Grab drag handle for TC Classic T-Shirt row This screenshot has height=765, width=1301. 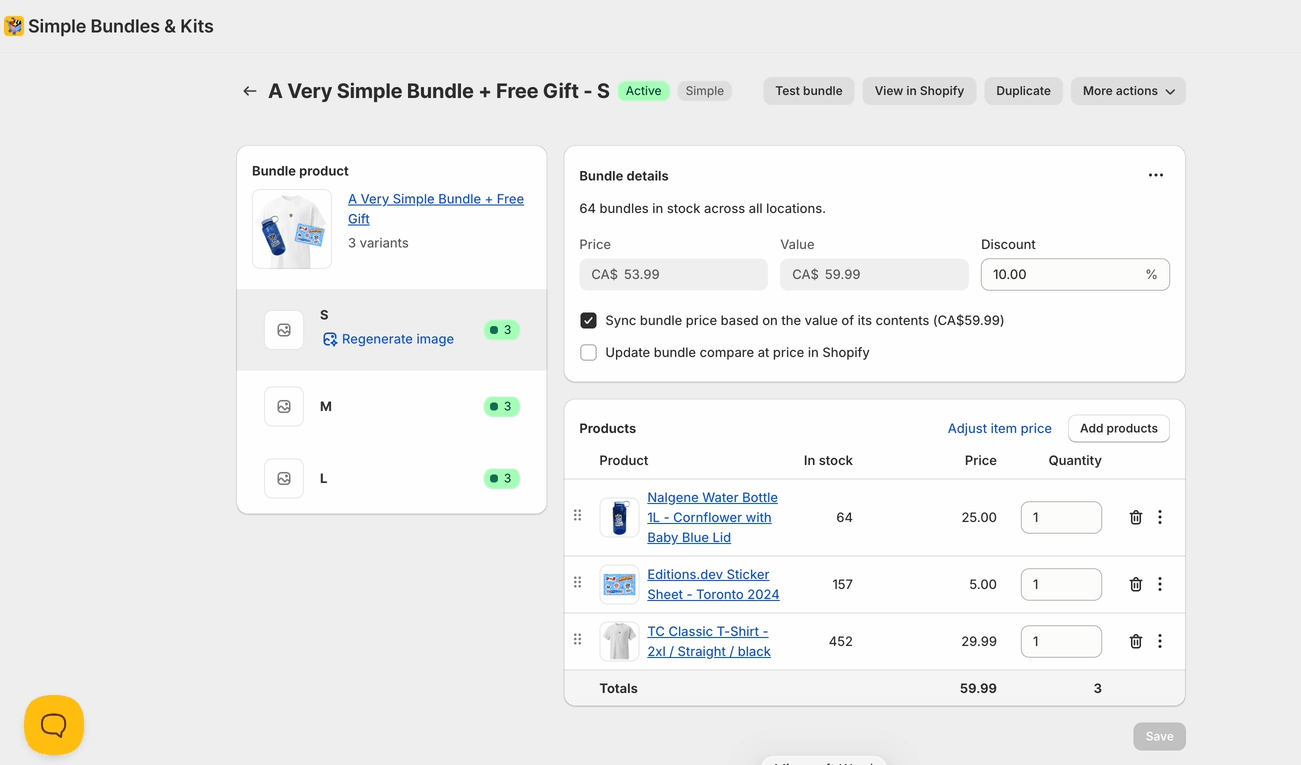577,640
